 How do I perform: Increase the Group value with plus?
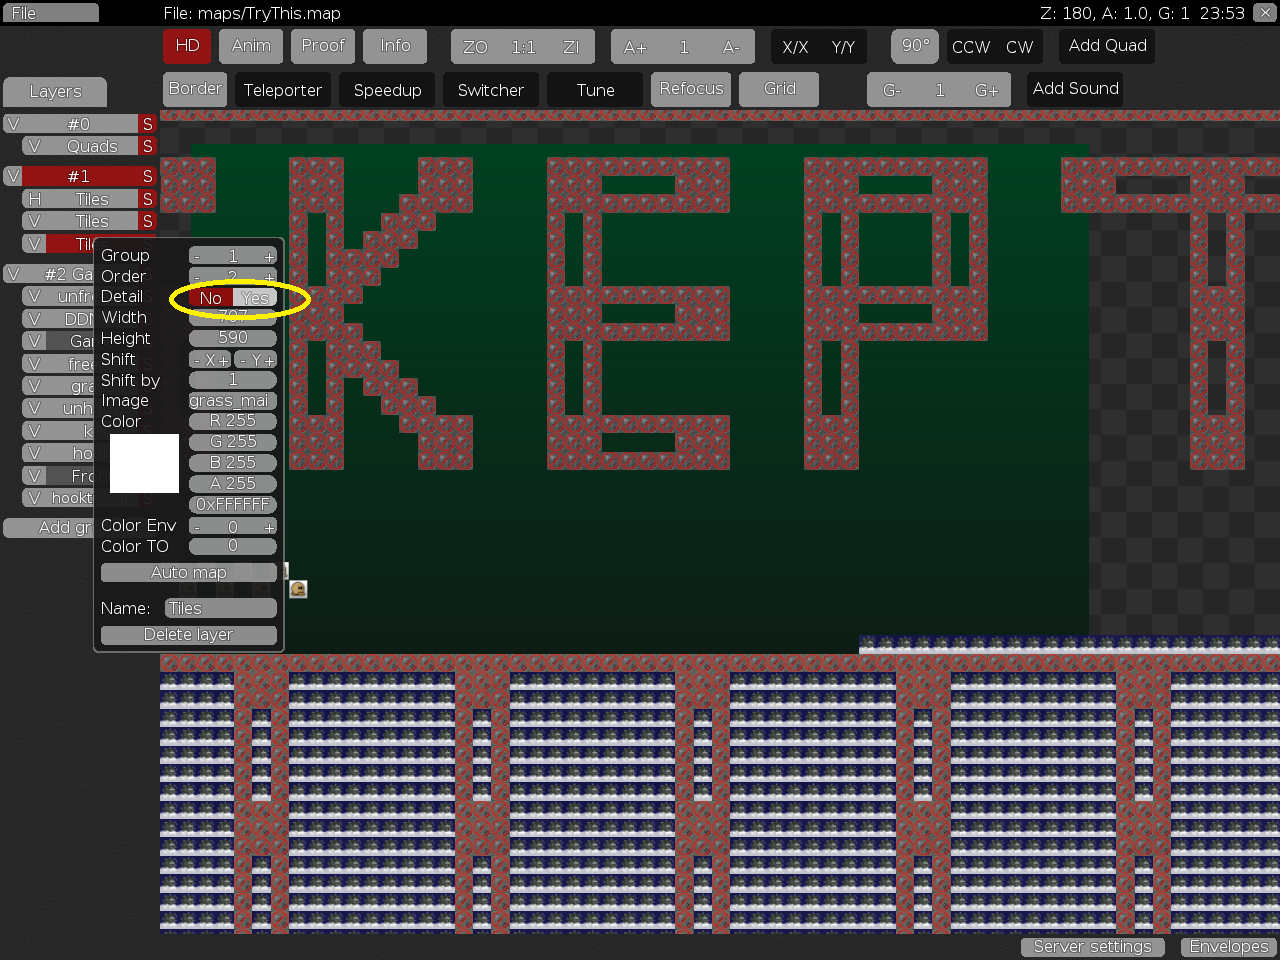(x=268, y=256)
